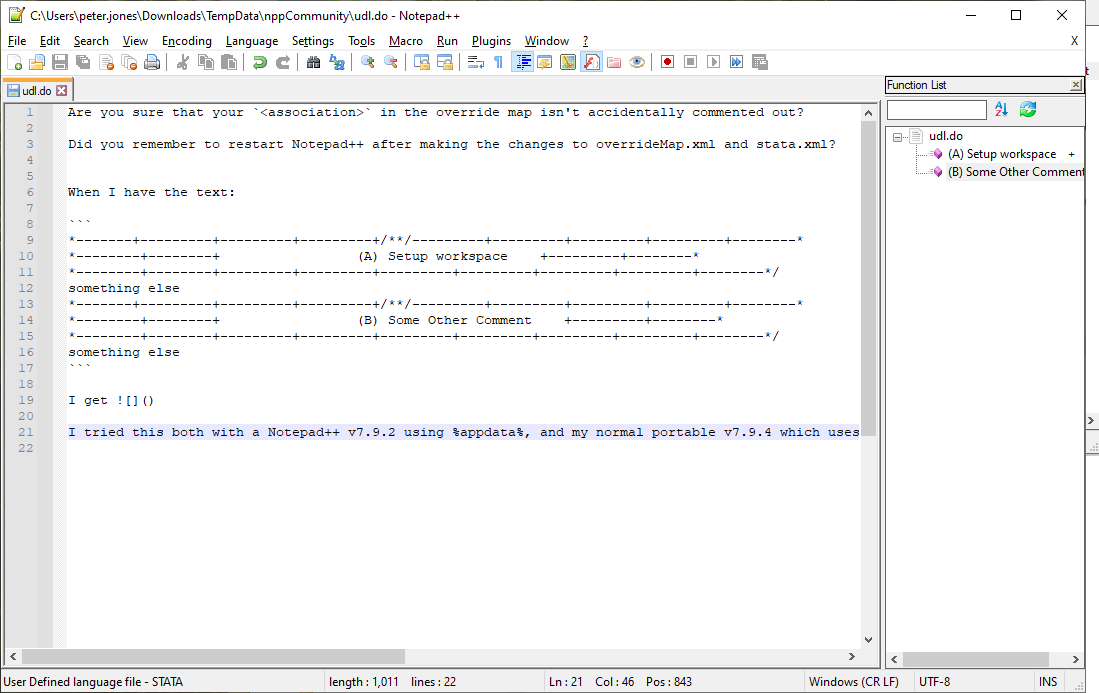
Task: Open the View menu
Action: click(x=135, y=41)
